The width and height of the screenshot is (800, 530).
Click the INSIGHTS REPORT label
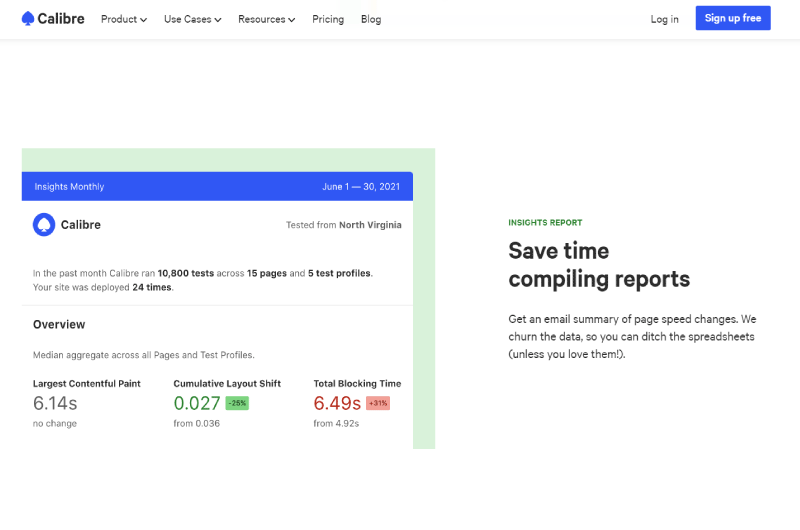coord(545,222)
